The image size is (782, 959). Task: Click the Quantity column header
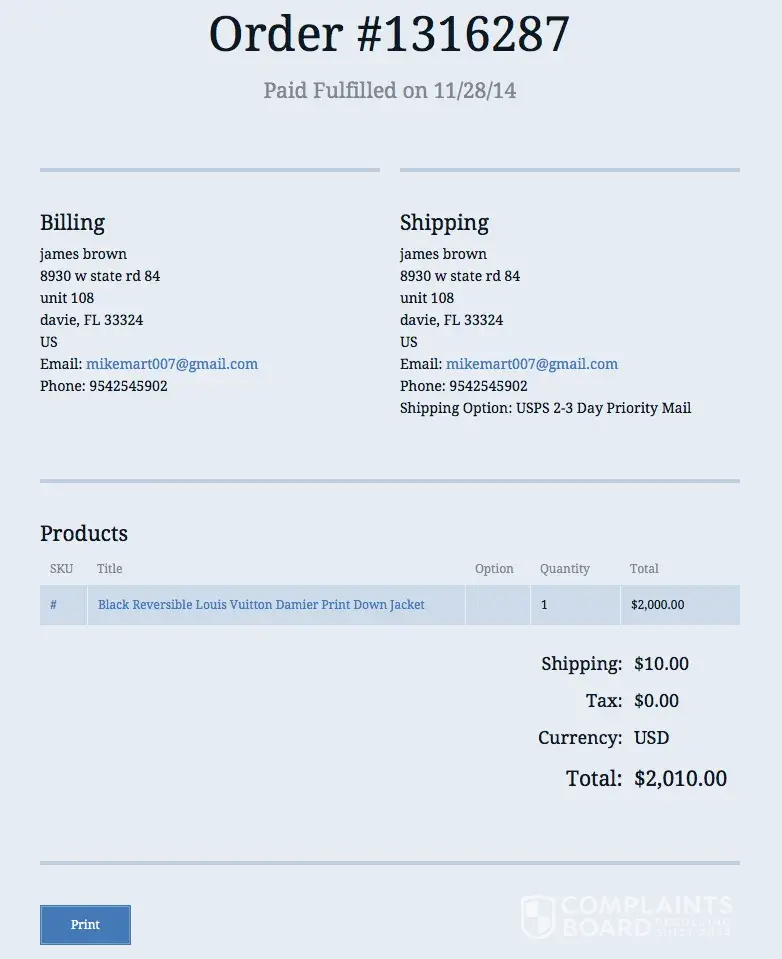565,569
